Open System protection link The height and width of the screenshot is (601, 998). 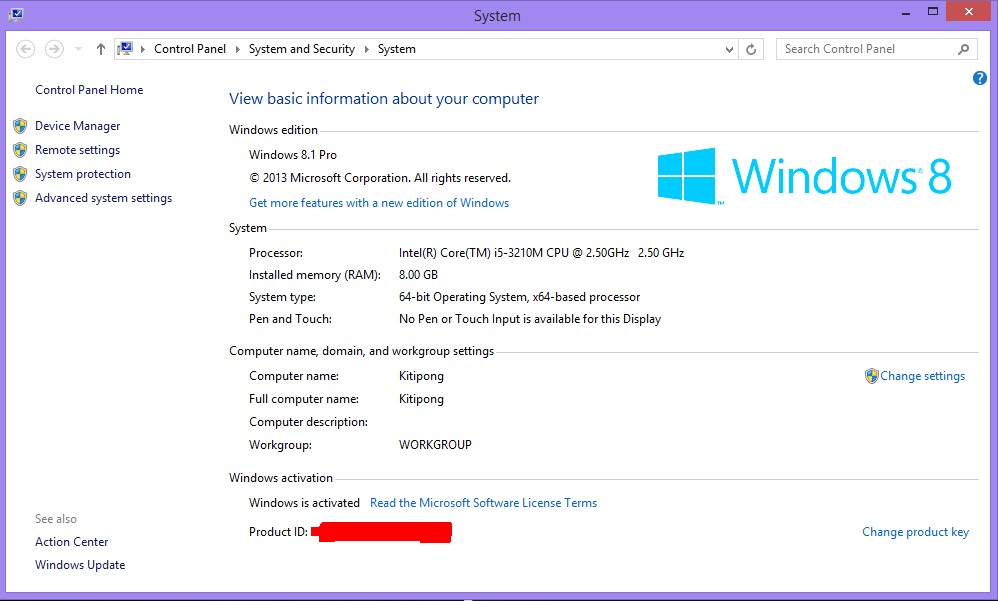[x=83, y=174]
